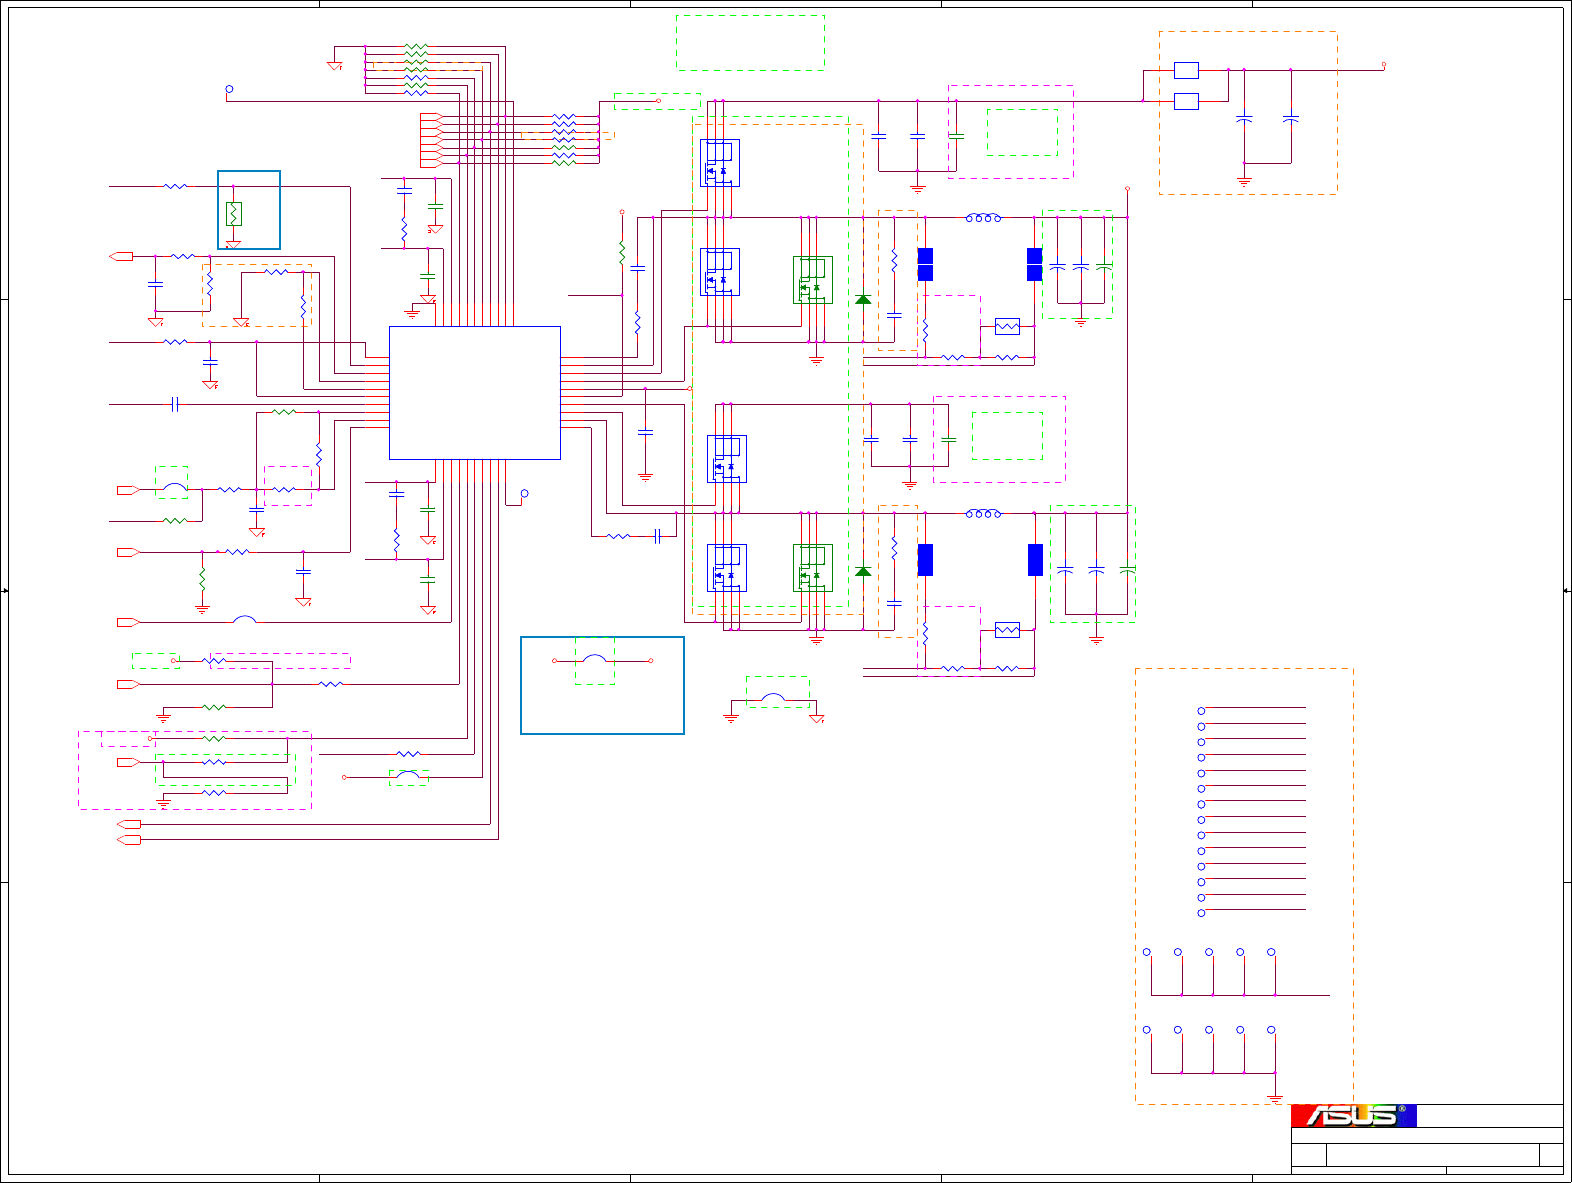Select the test point circle just below the central IC
Image resolution: width=1572 pixels, height=1183 pixels.
coord(524,494)
